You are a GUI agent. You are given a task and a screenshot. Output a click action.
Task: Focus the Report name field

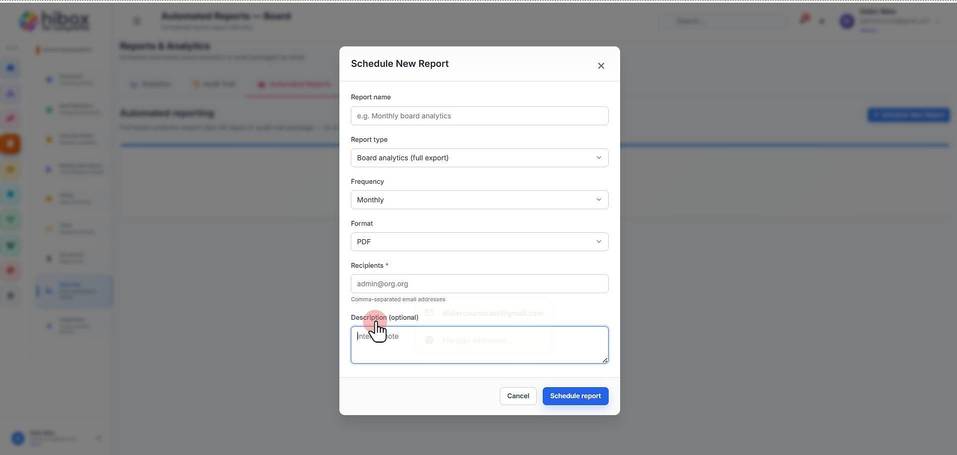[479, 116]
